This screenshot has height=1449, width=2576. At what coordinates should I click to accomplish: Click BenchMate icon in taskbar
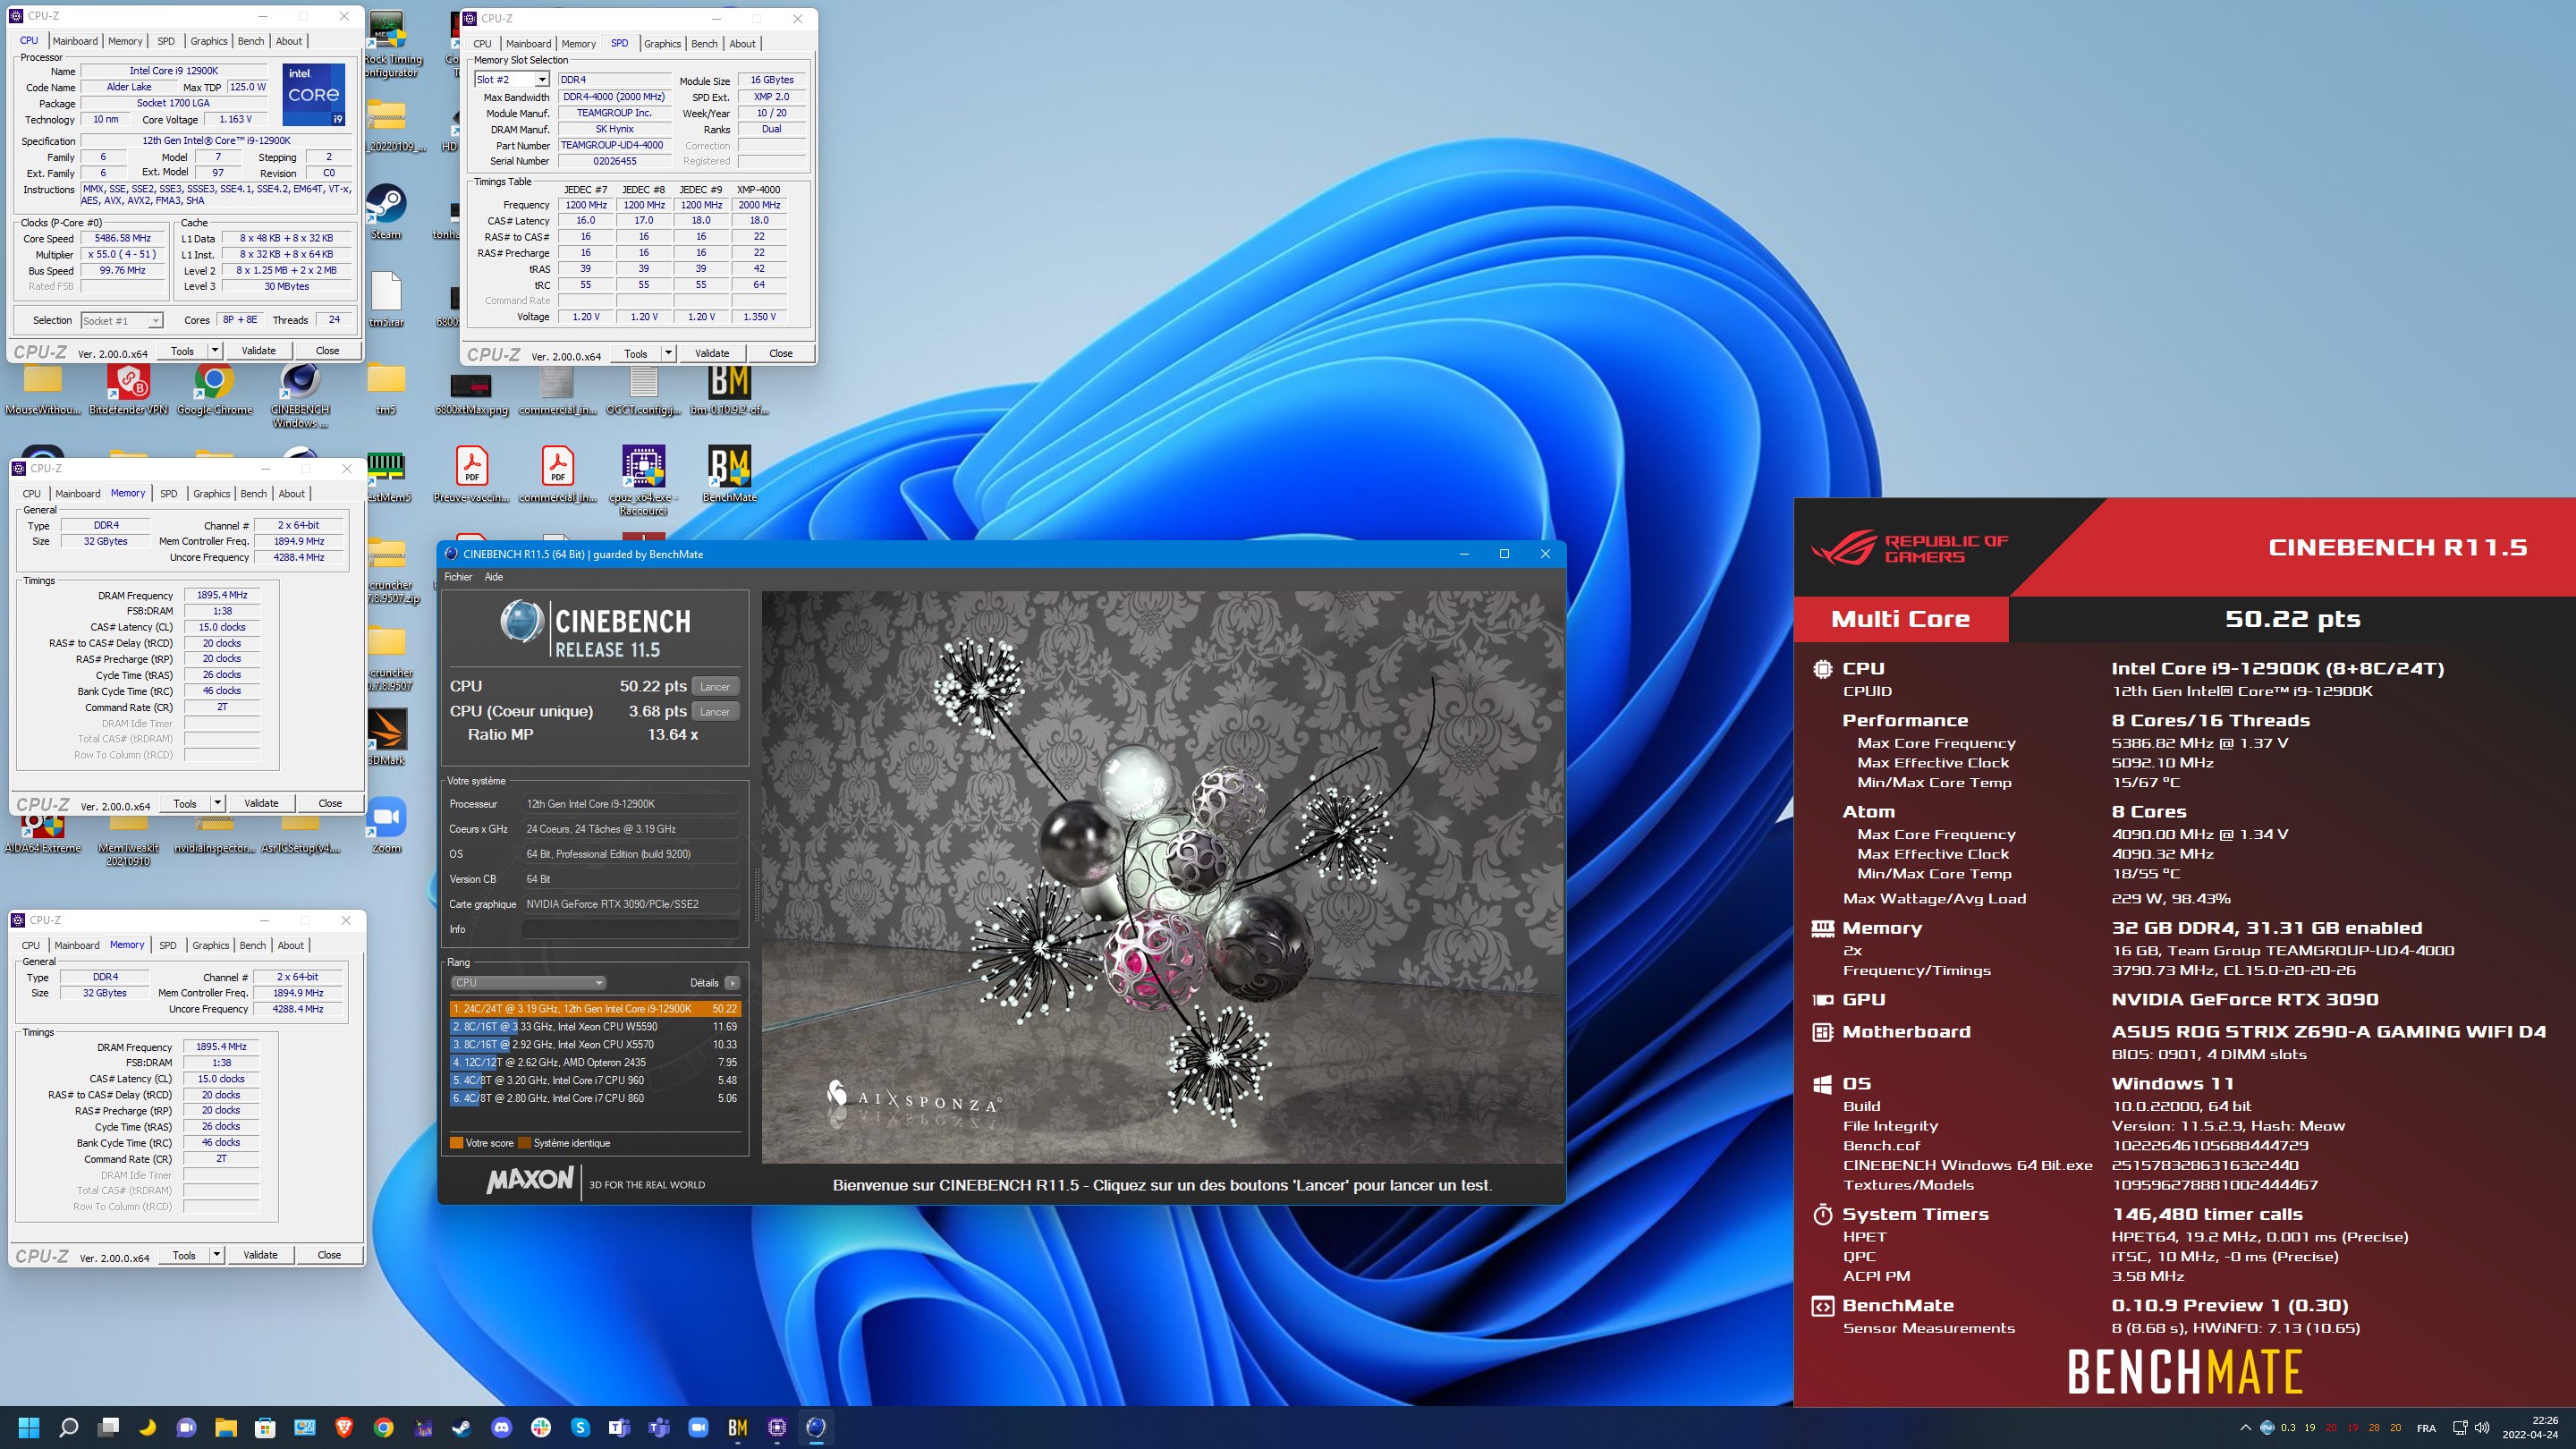point(738,1427)
